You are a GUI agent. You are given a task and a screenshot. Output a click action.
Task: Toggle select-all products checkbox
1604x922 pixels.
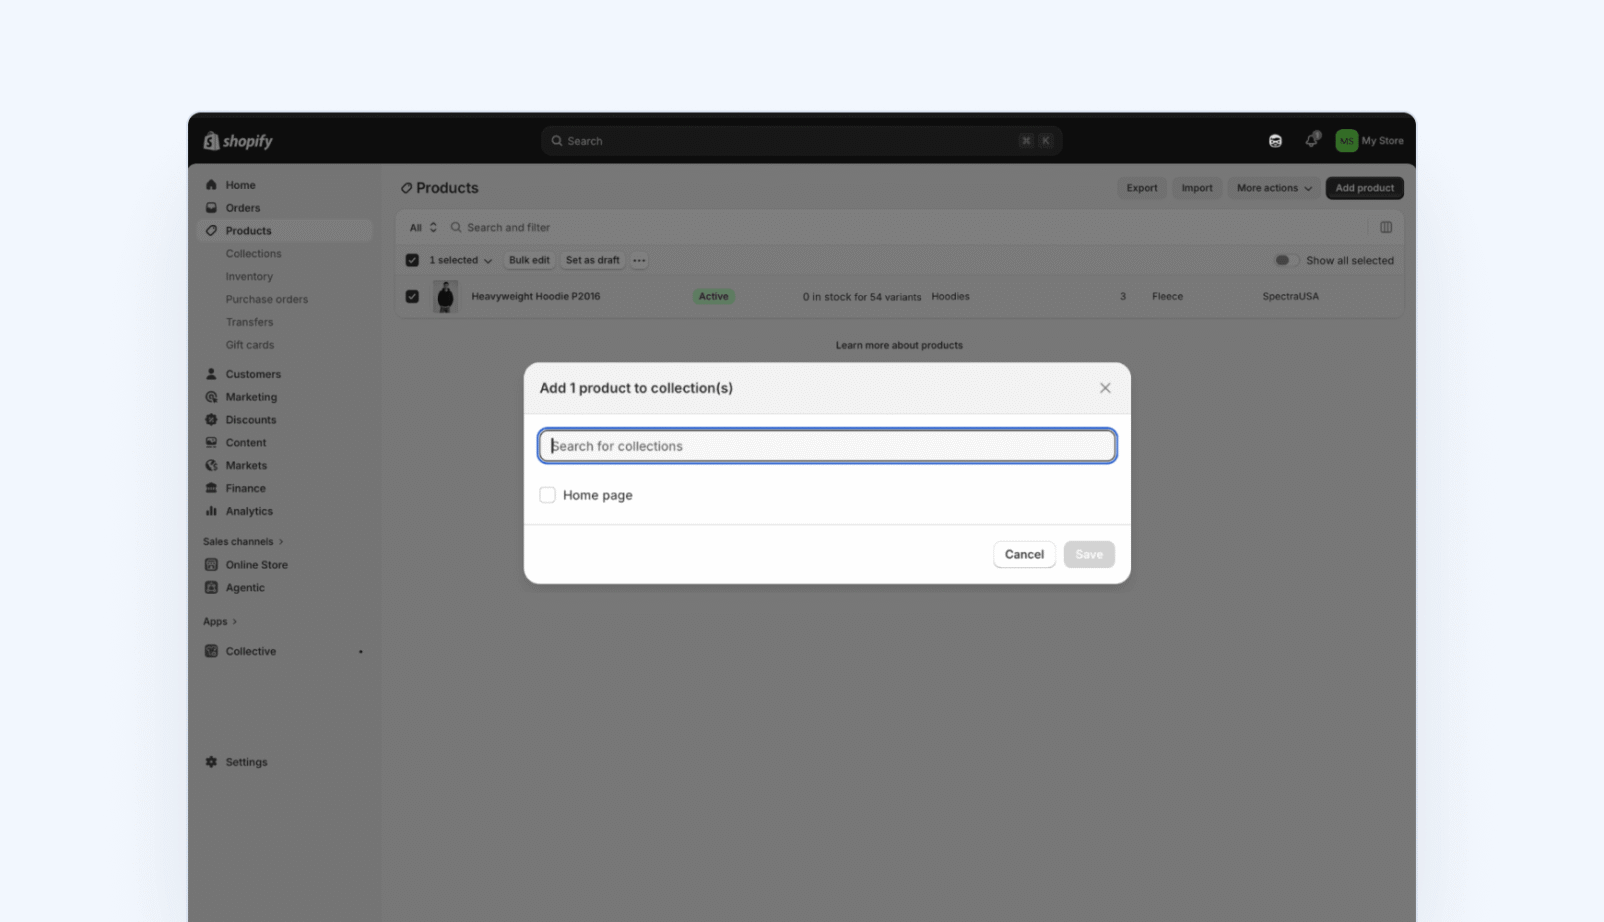coord(412,260)
